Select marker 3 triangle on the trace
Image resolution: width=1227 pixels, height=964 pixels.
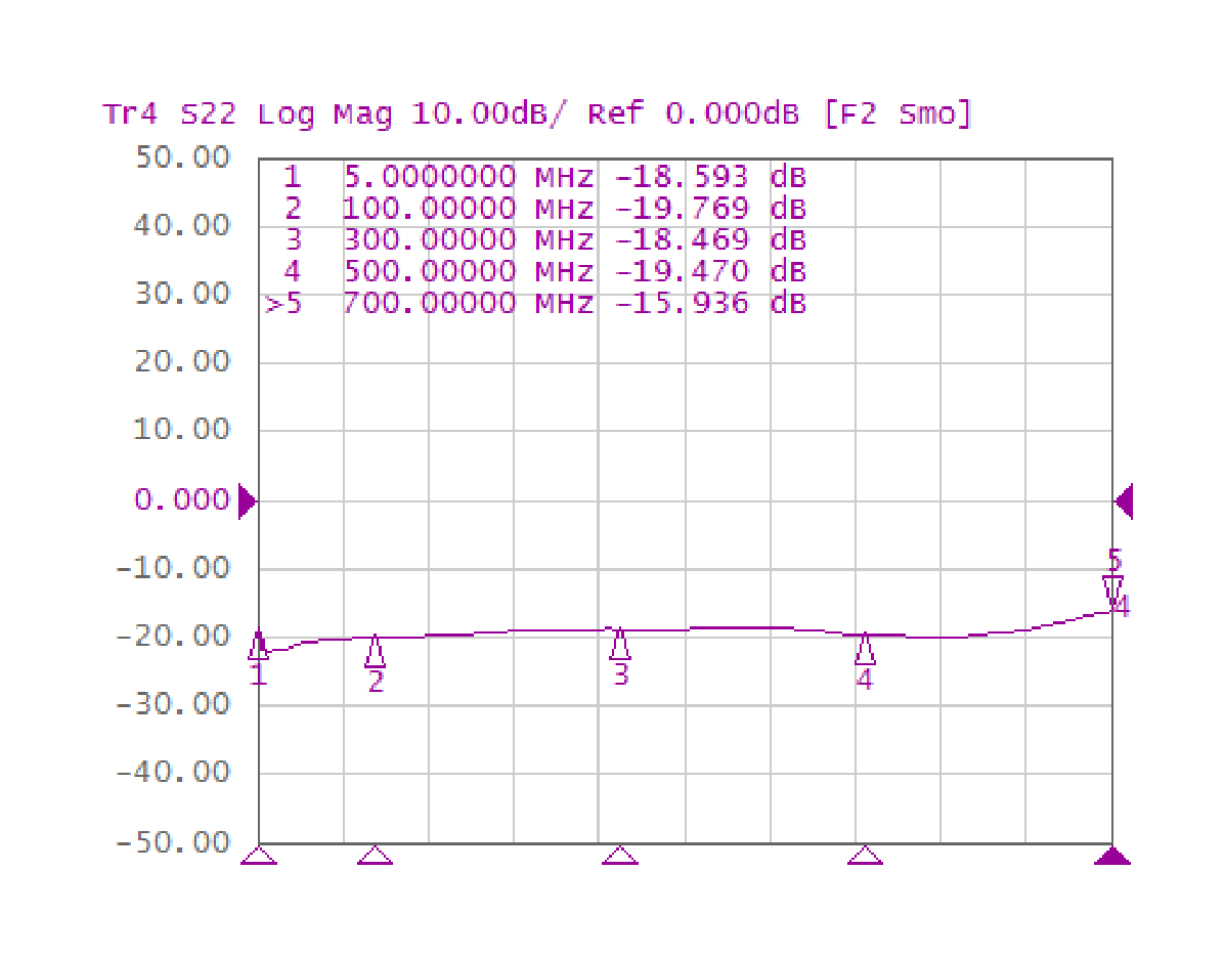pyautogui.click(x=620, y=644)
